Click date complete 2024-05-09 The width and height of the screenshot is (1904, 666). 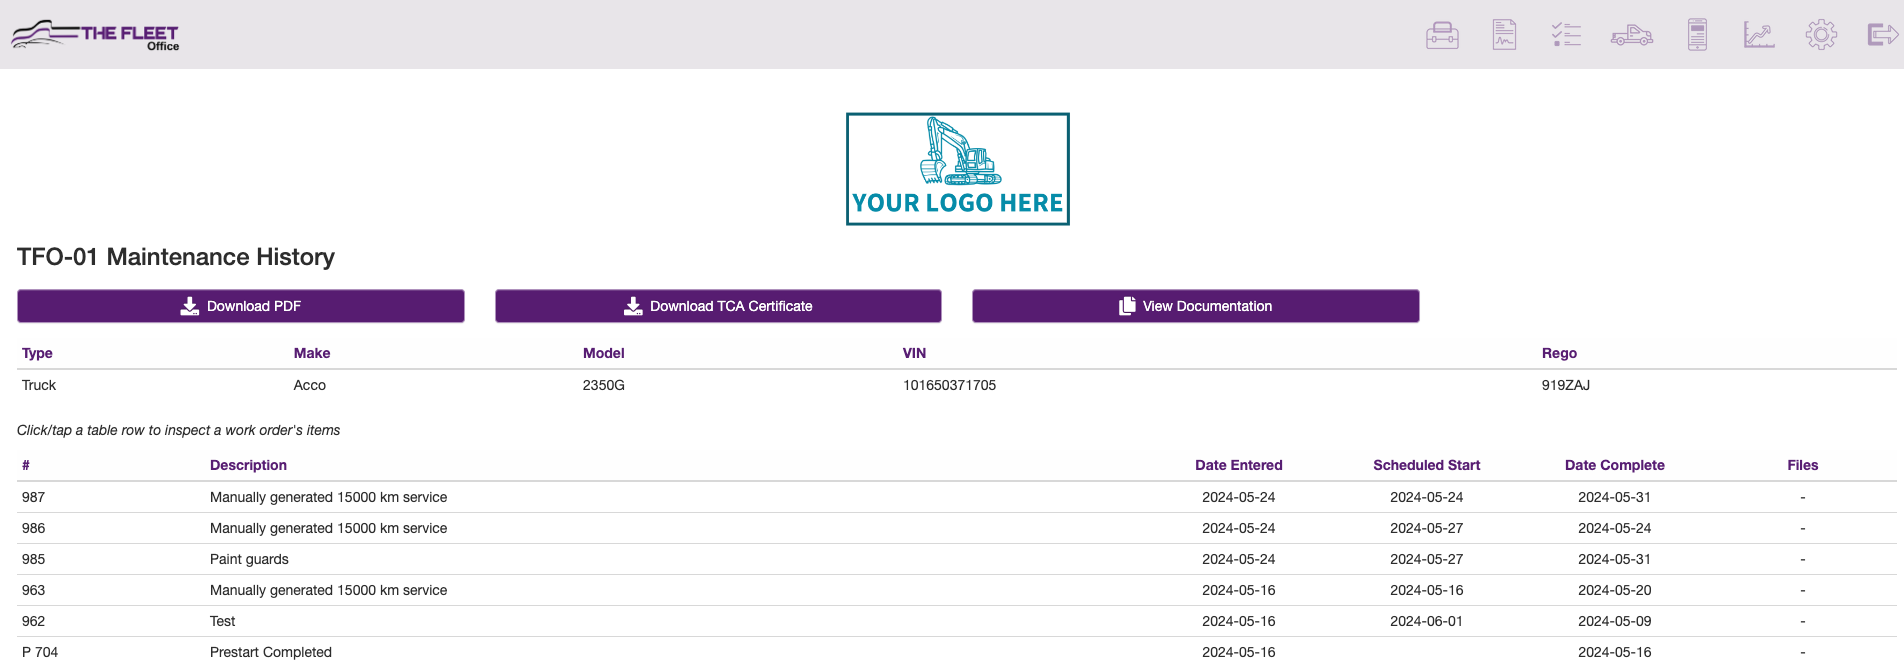pyautogui.click(x=1615, y=621)
